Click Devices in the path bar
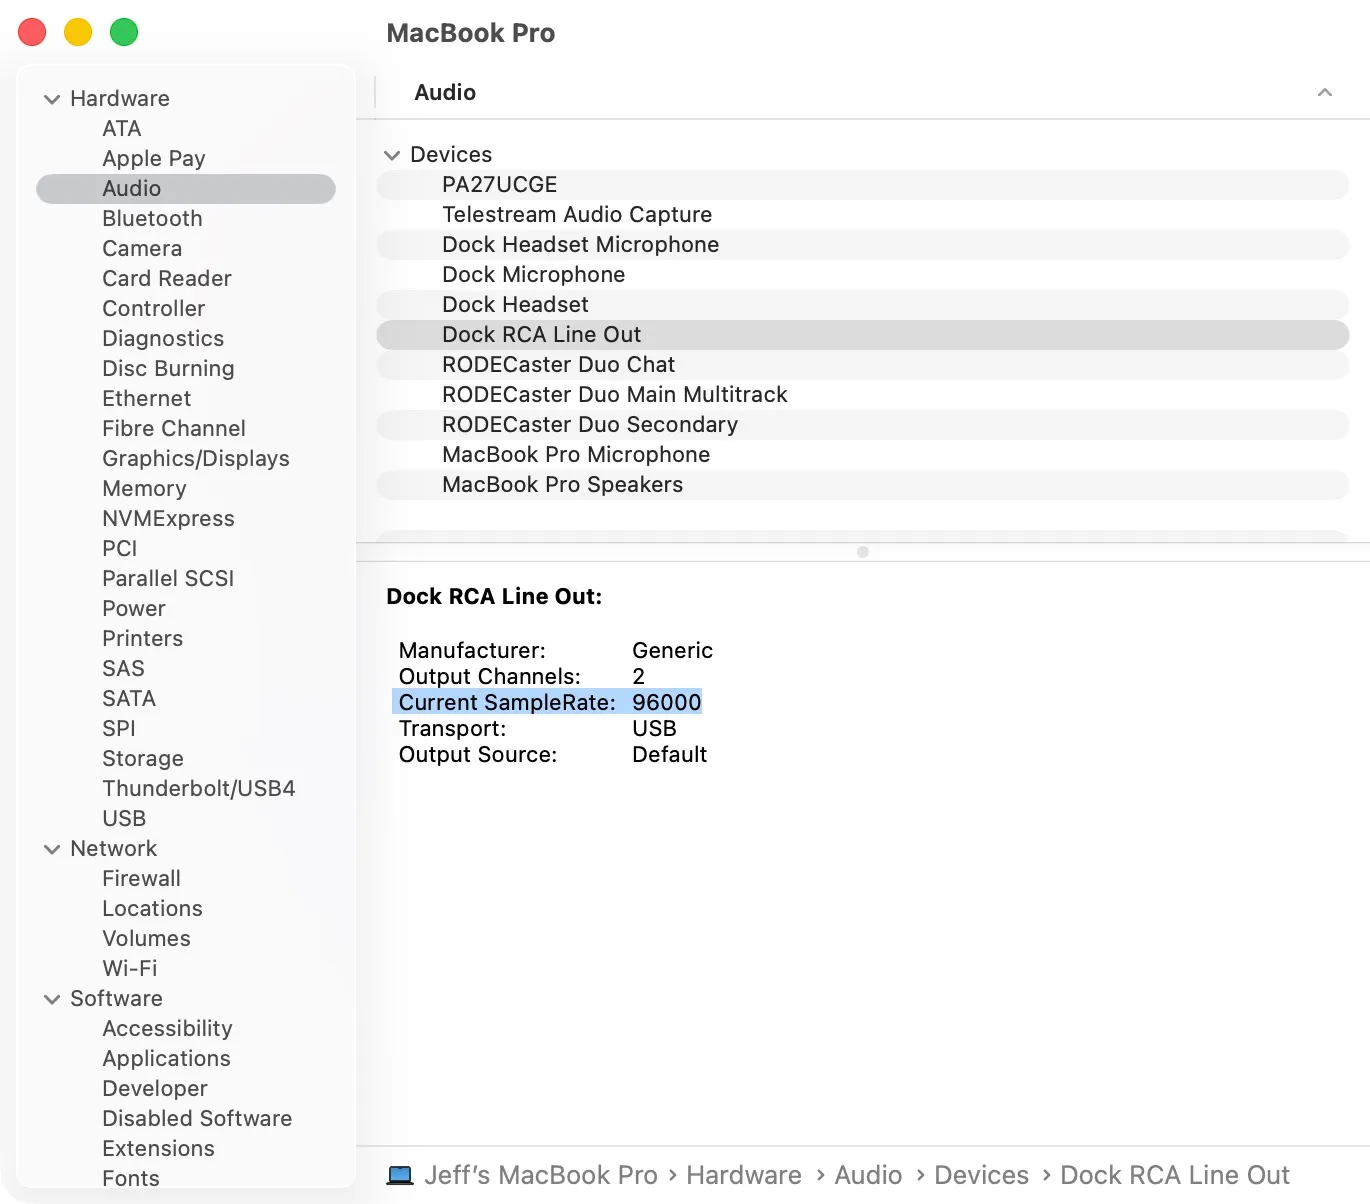This screenshot has width=1370, height=1204. tap(981, 1175)
